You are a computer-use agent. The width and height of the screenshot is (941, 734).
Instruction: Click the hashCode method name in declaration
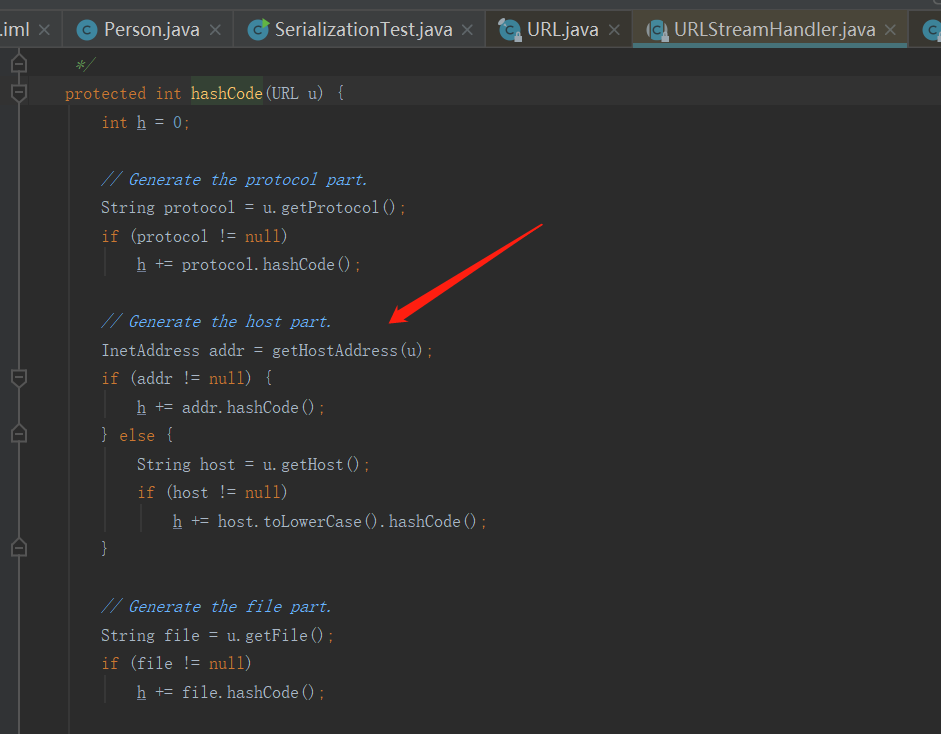coord(226,94)
